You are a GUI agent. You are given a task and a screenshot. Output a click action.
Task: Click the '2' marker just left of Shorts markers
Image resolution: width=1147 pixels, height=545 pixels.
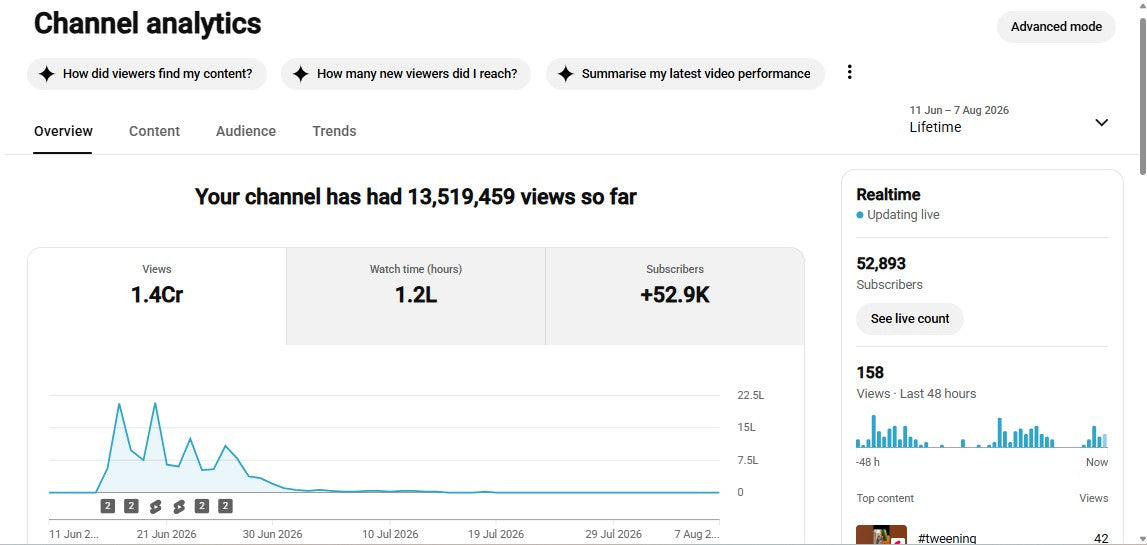131,505
